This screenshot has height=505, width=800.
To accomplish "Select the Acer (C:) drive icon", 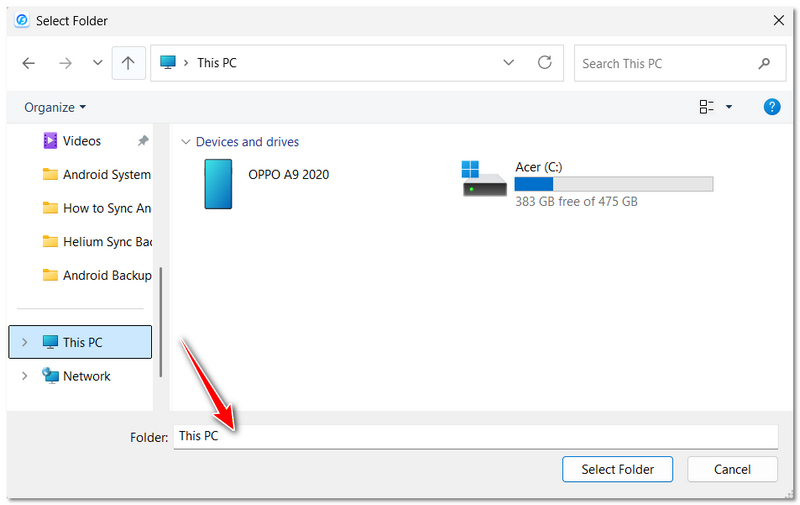I will pyautogui.click(x=484, y=179).
